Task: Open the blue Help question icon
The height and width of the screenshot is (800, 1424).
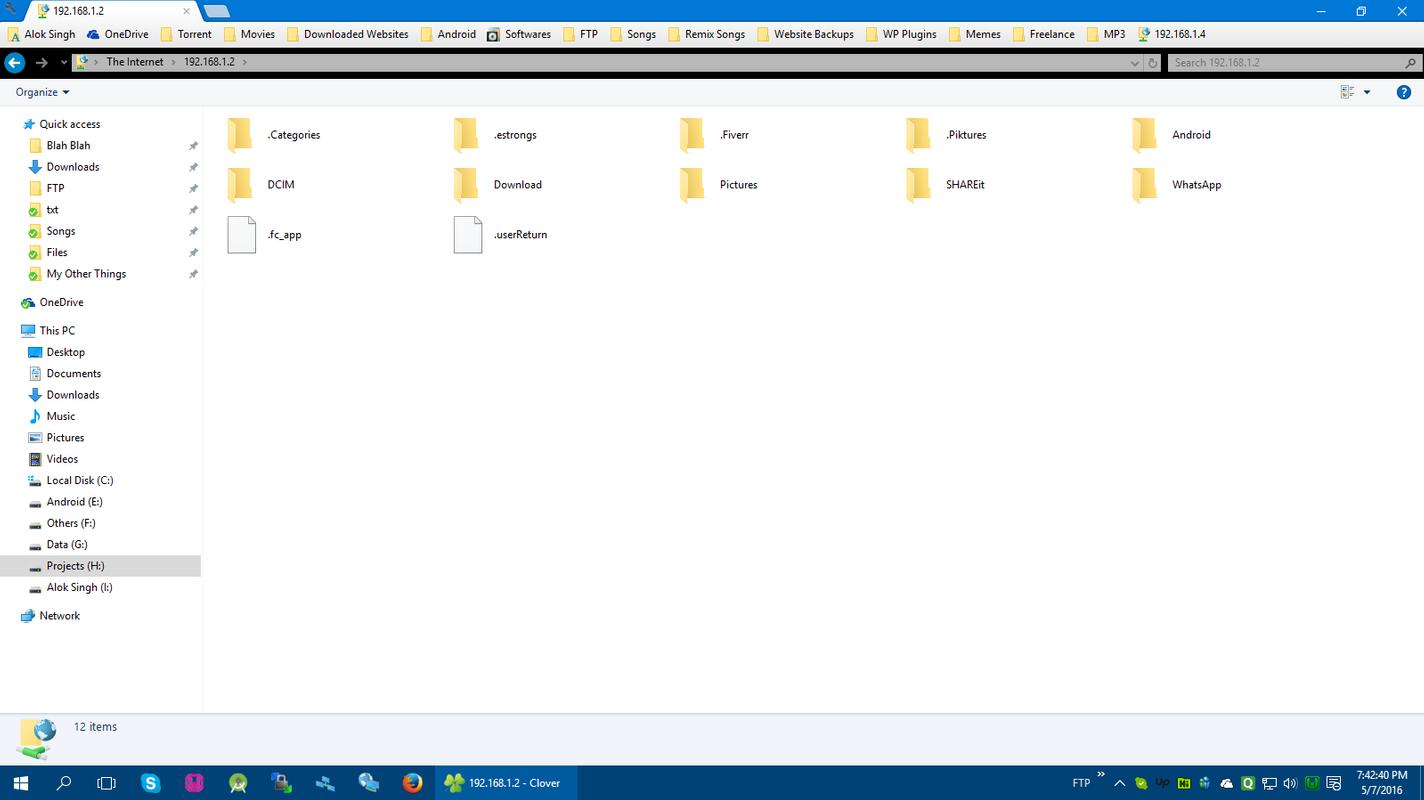Action: 1403,92
